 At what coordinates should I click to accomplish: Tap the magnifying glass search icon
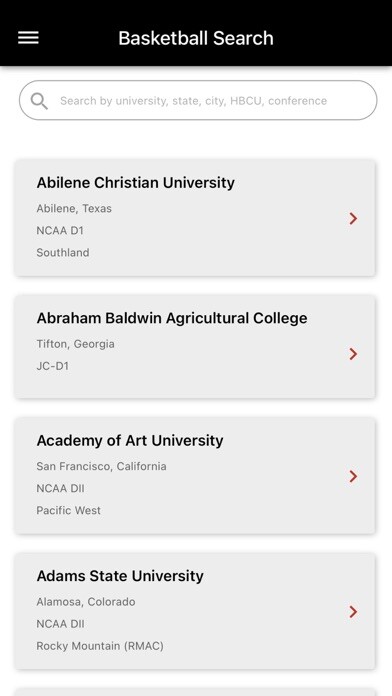pos(39,101)
